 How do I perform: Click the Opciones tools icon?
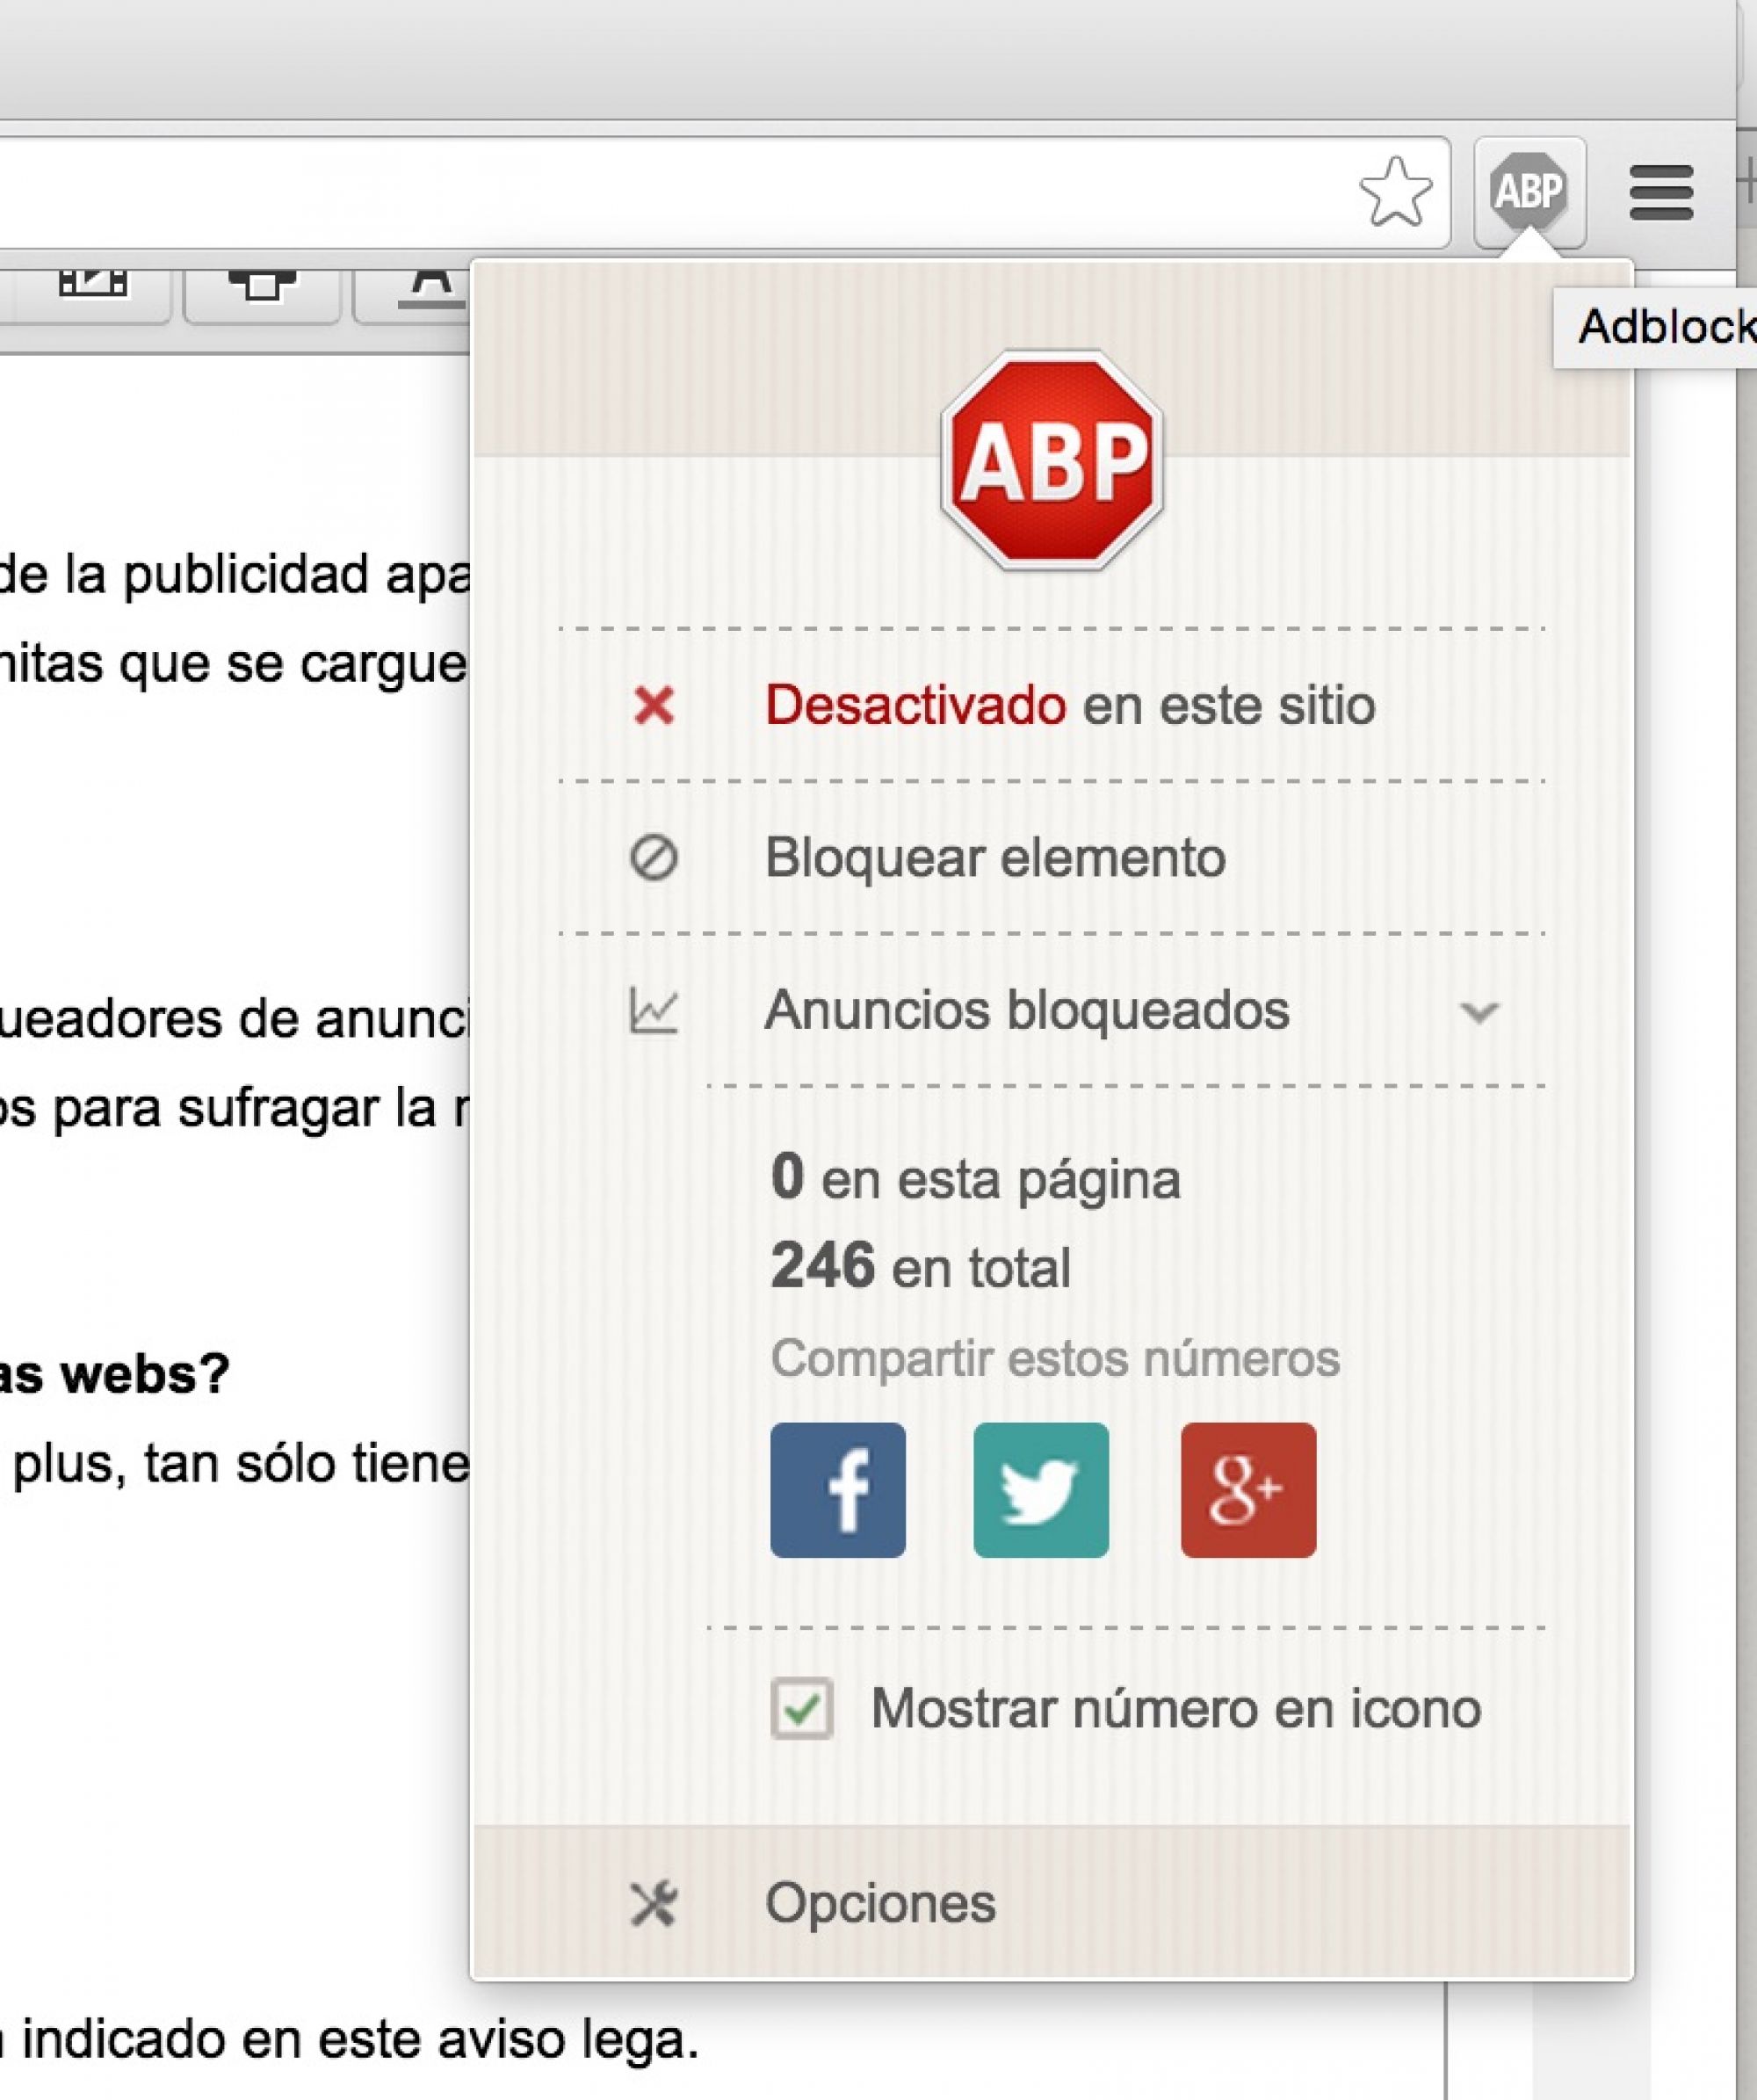pyautogui.click(x=654, y=1903)
